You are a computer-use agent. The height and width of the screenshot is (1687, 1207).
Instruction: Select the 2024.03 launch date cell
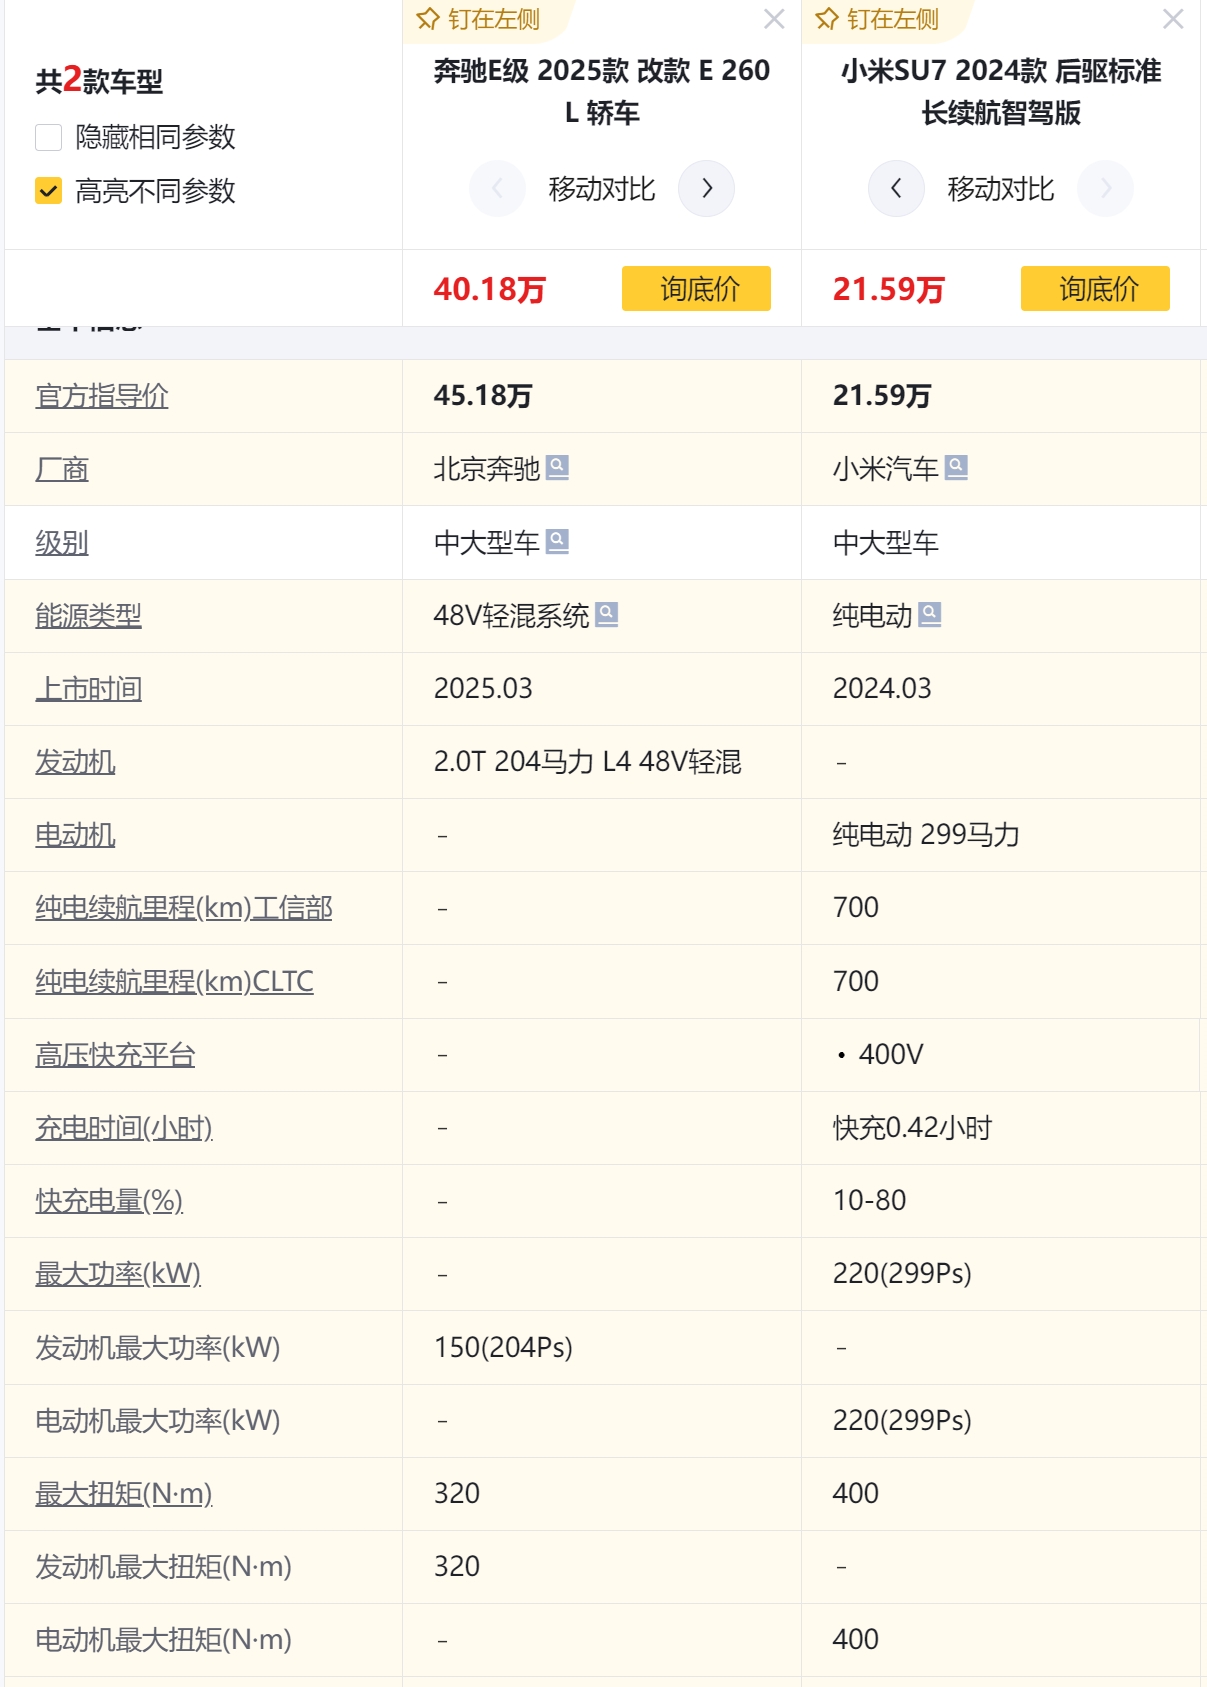pyautogui.click(x=882, y=689)
